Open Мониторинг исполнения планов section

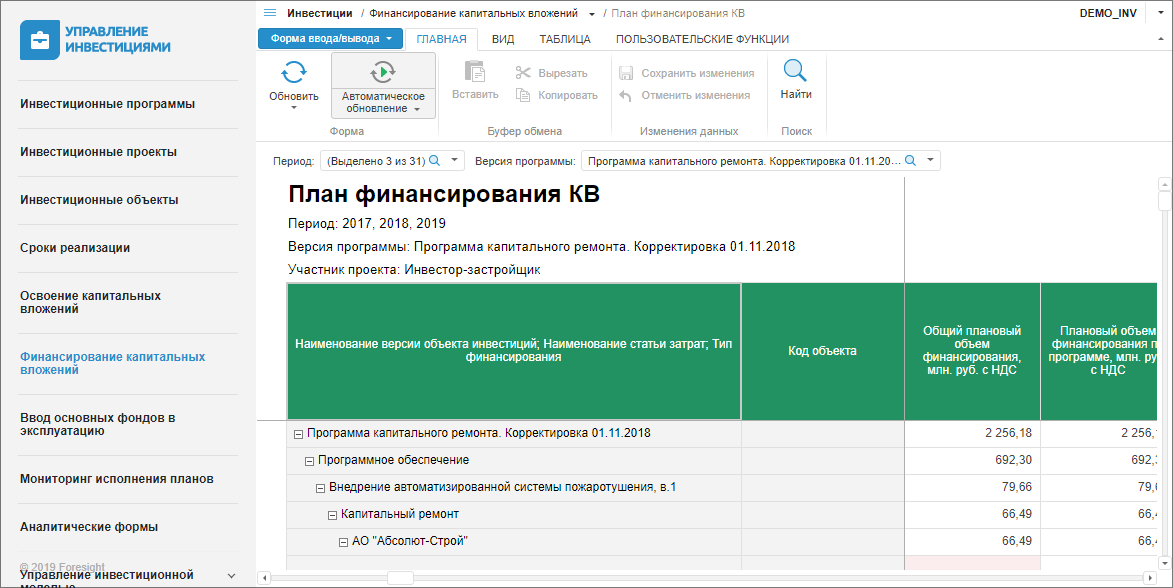coord(117,479)
